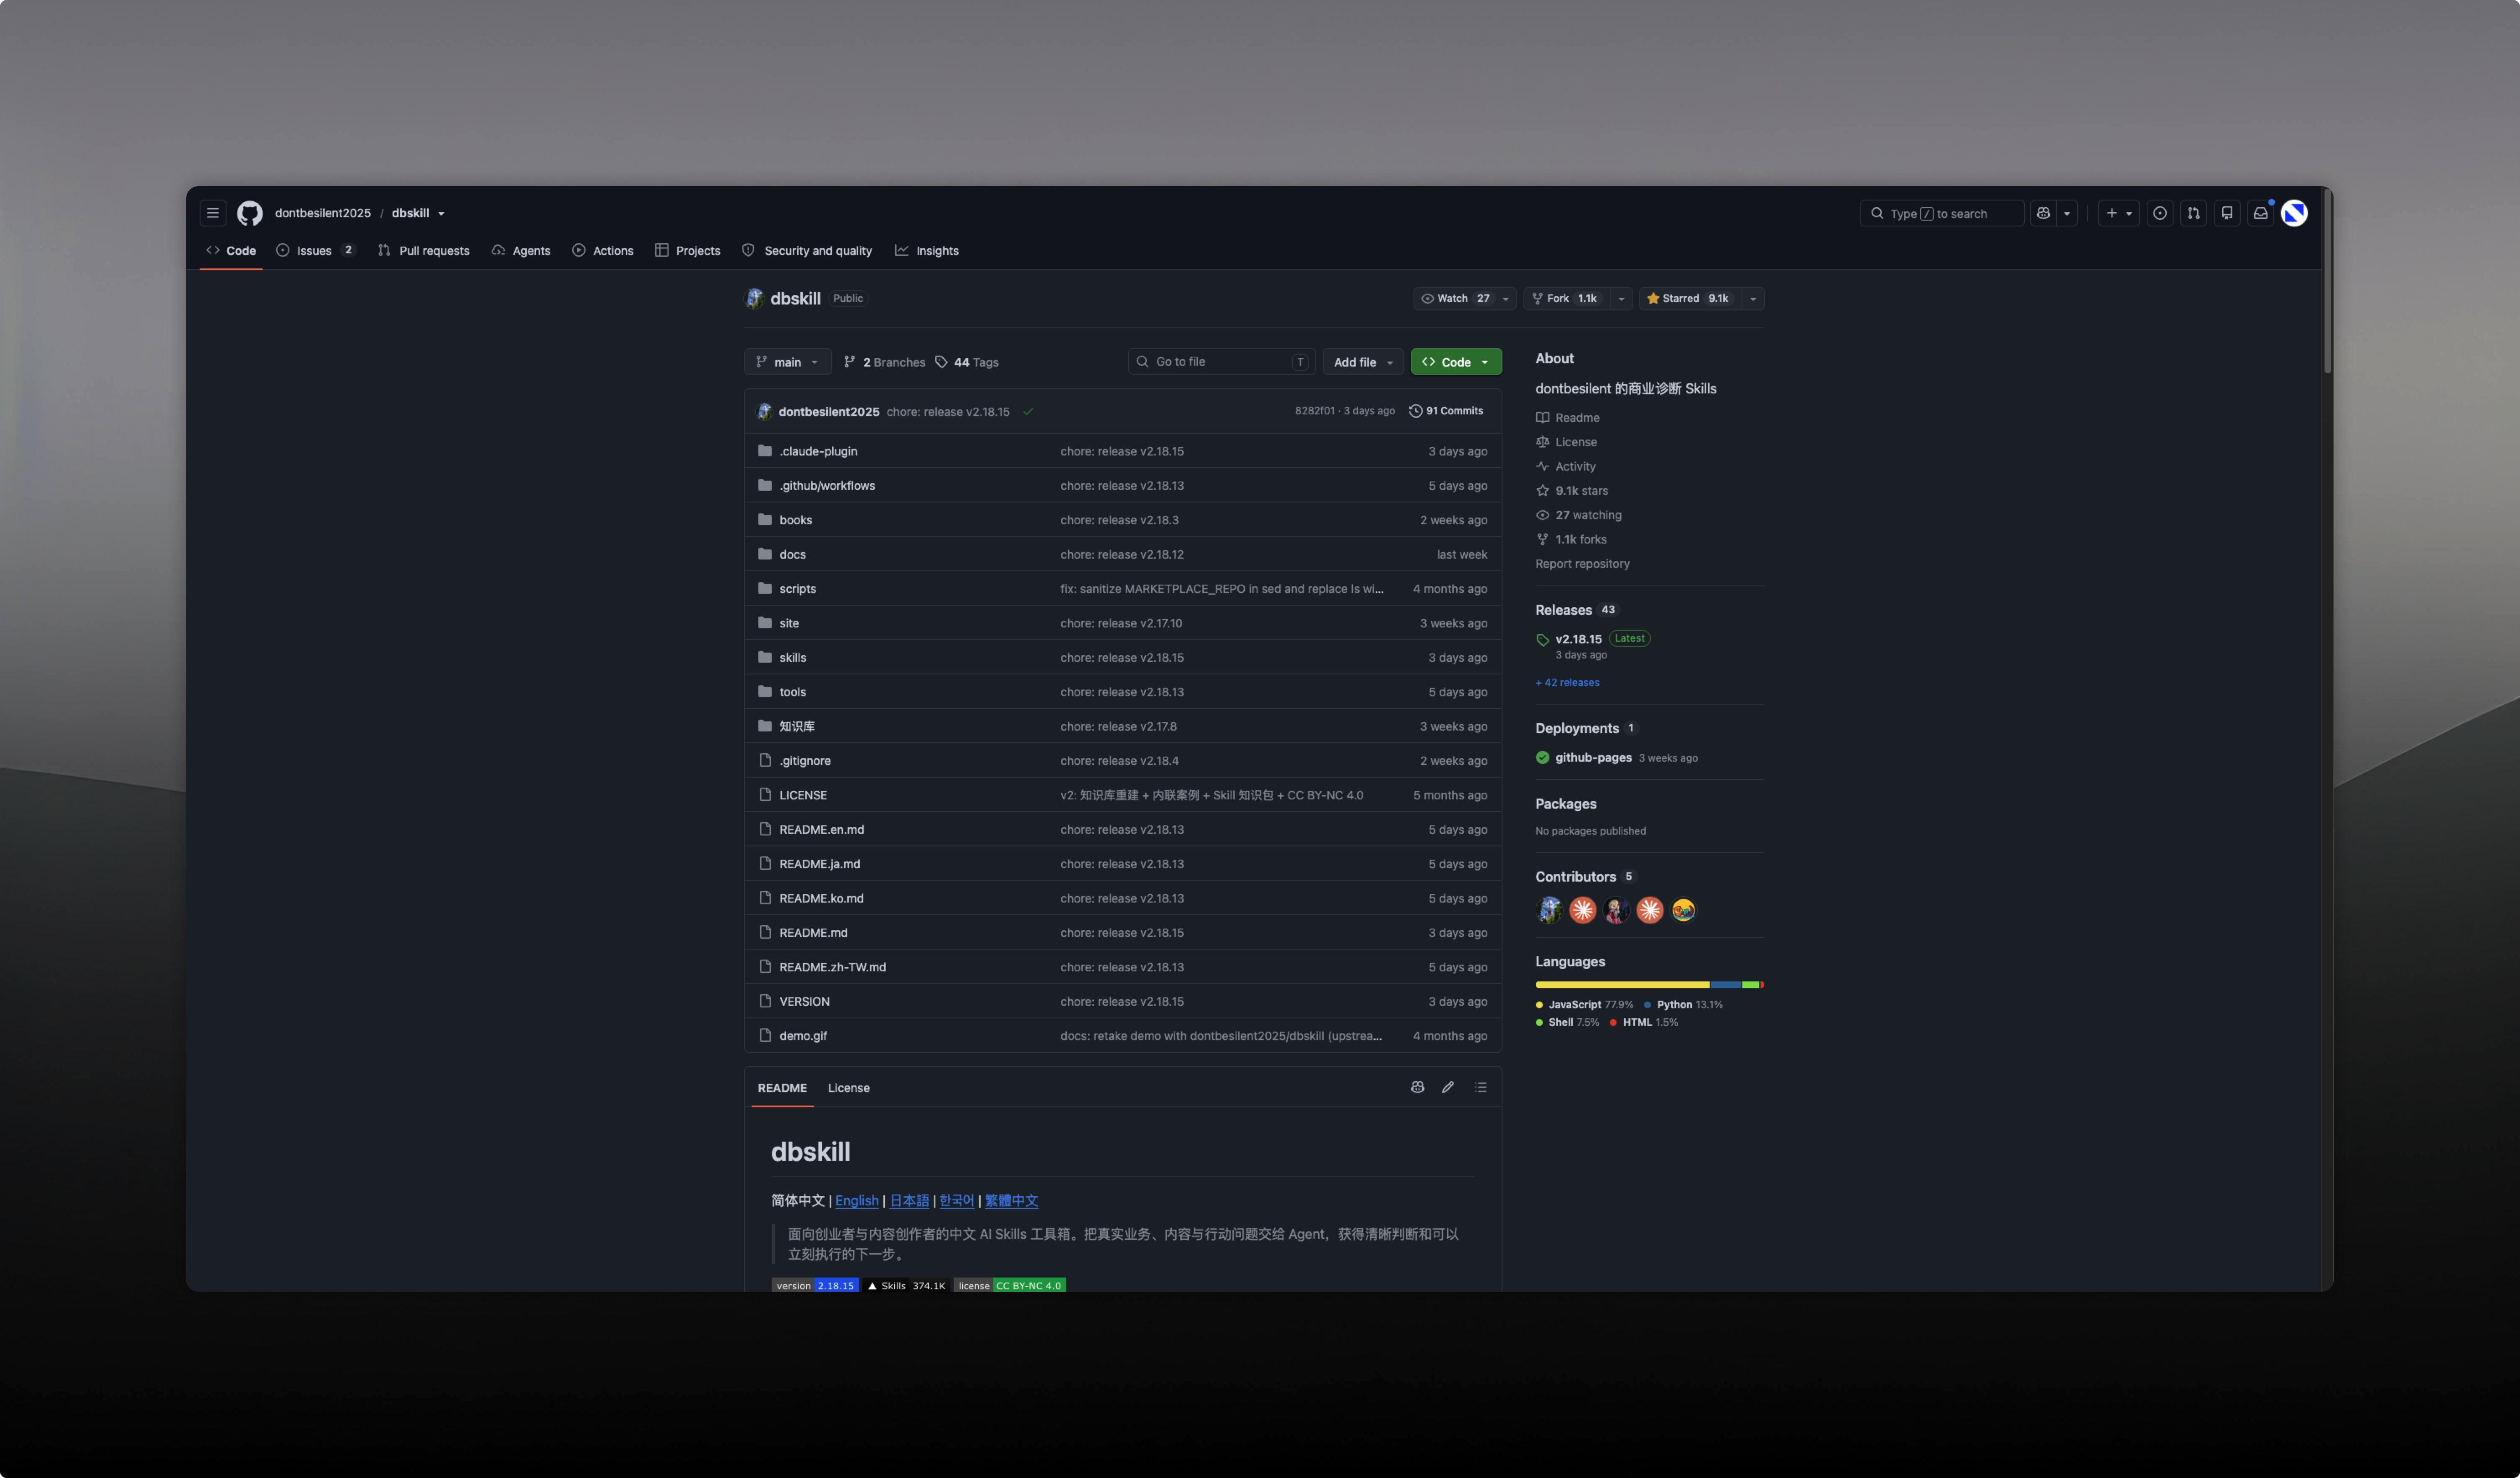This screenshot has height=1478, width=2520.
Task: Click the history clock icon beside 91 Commits
Action: (1415, 411)
